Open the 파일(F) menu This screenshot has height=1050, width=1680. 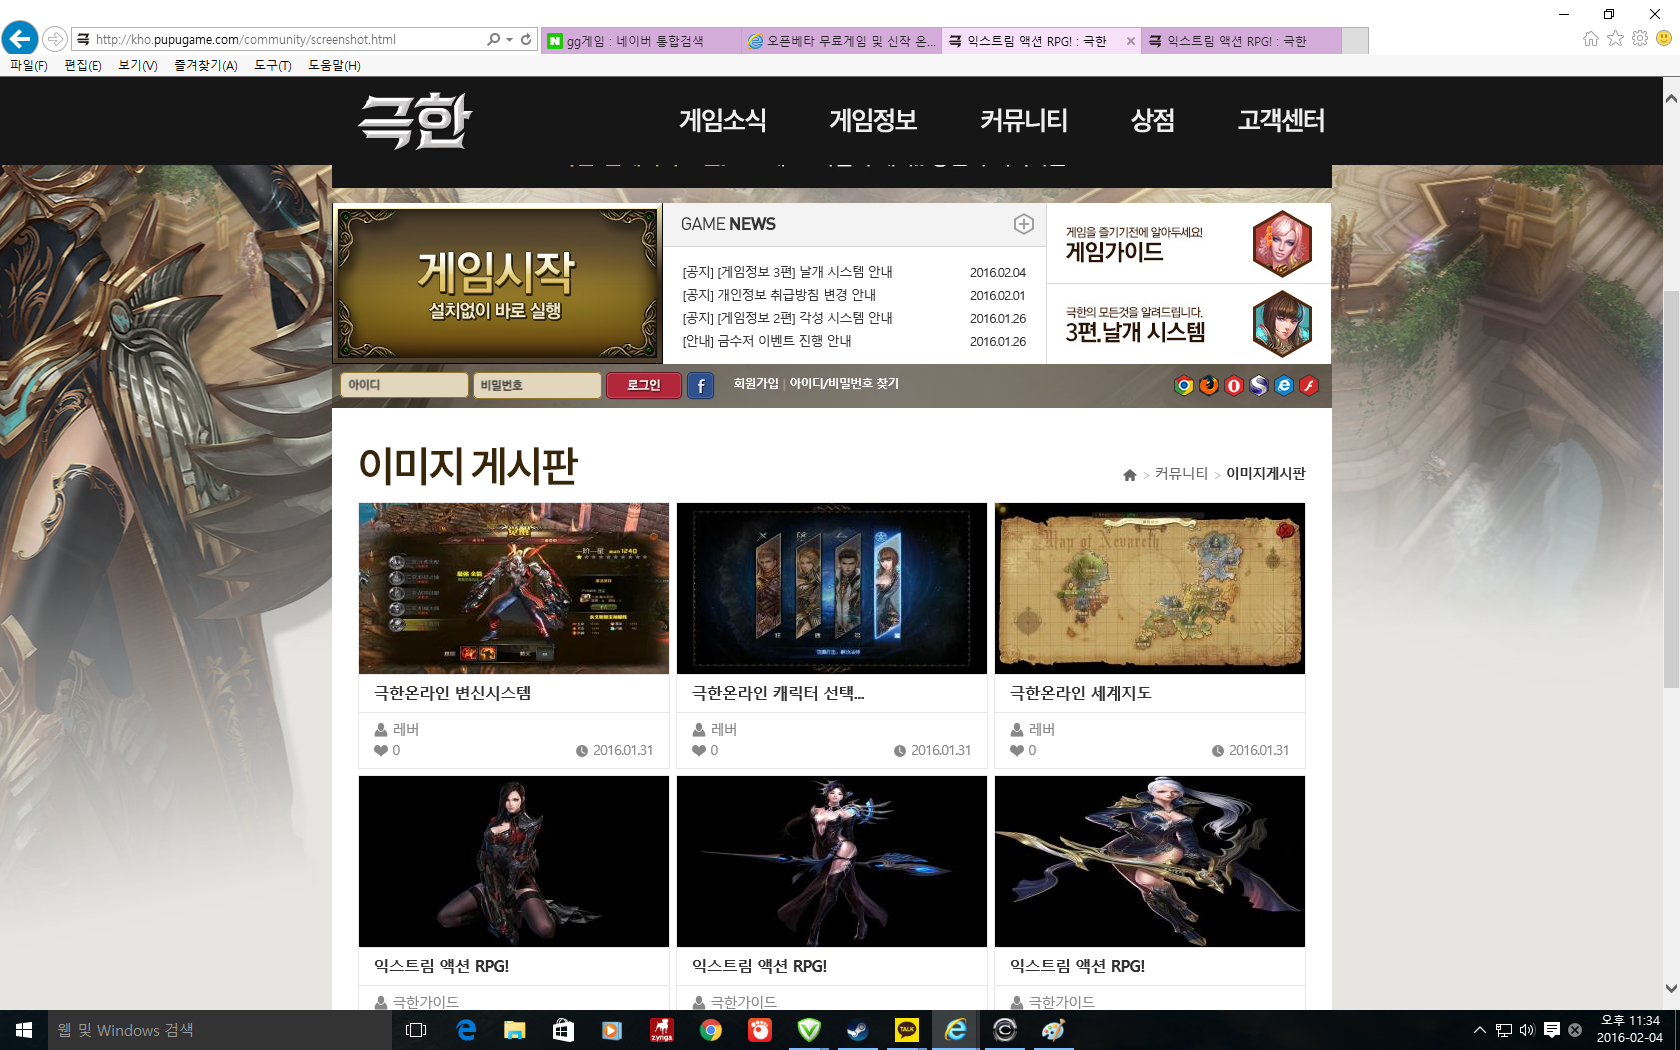29,65
